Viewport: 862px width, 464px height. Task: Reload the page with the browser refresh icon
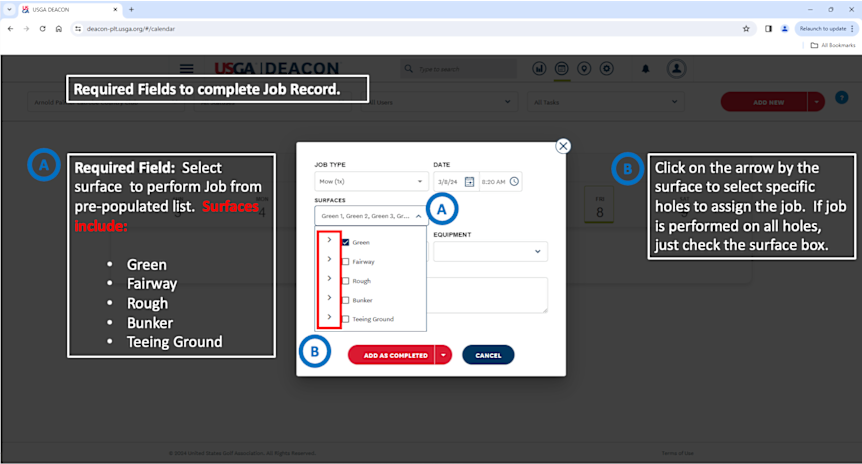coord(42,29)
